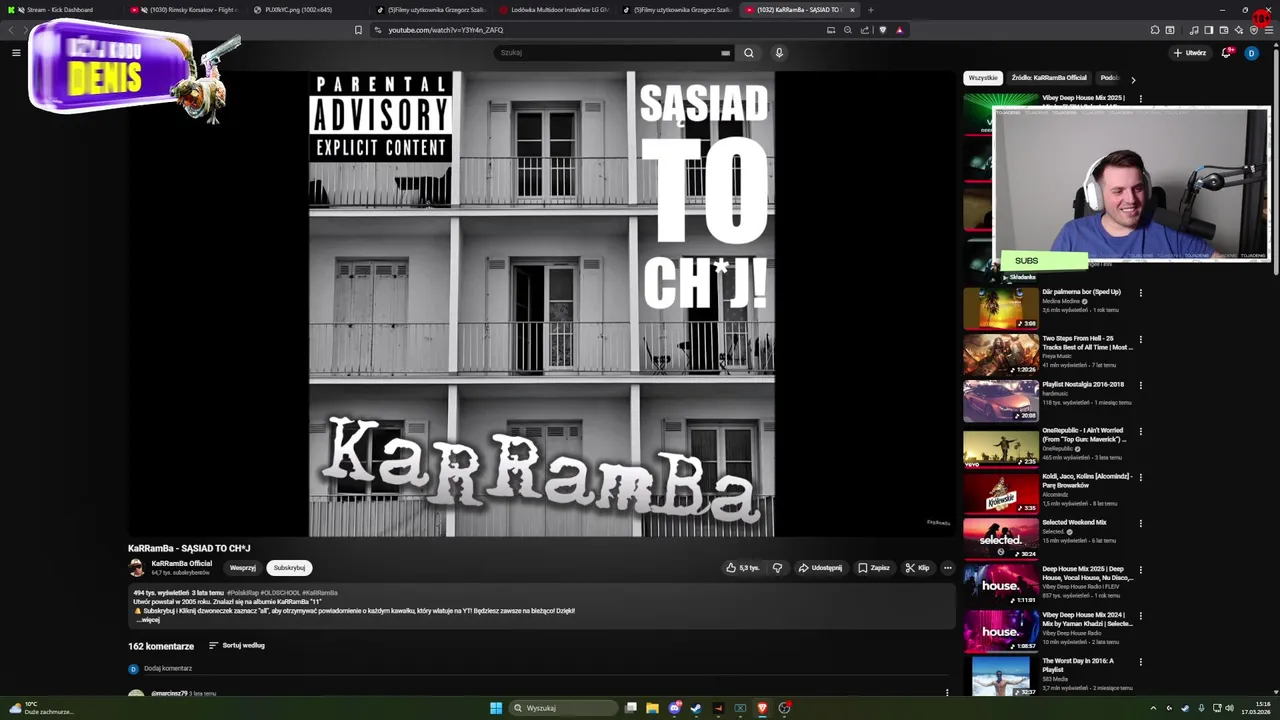
Task: Open Discord from the taskbar
Action: point(675,708)
